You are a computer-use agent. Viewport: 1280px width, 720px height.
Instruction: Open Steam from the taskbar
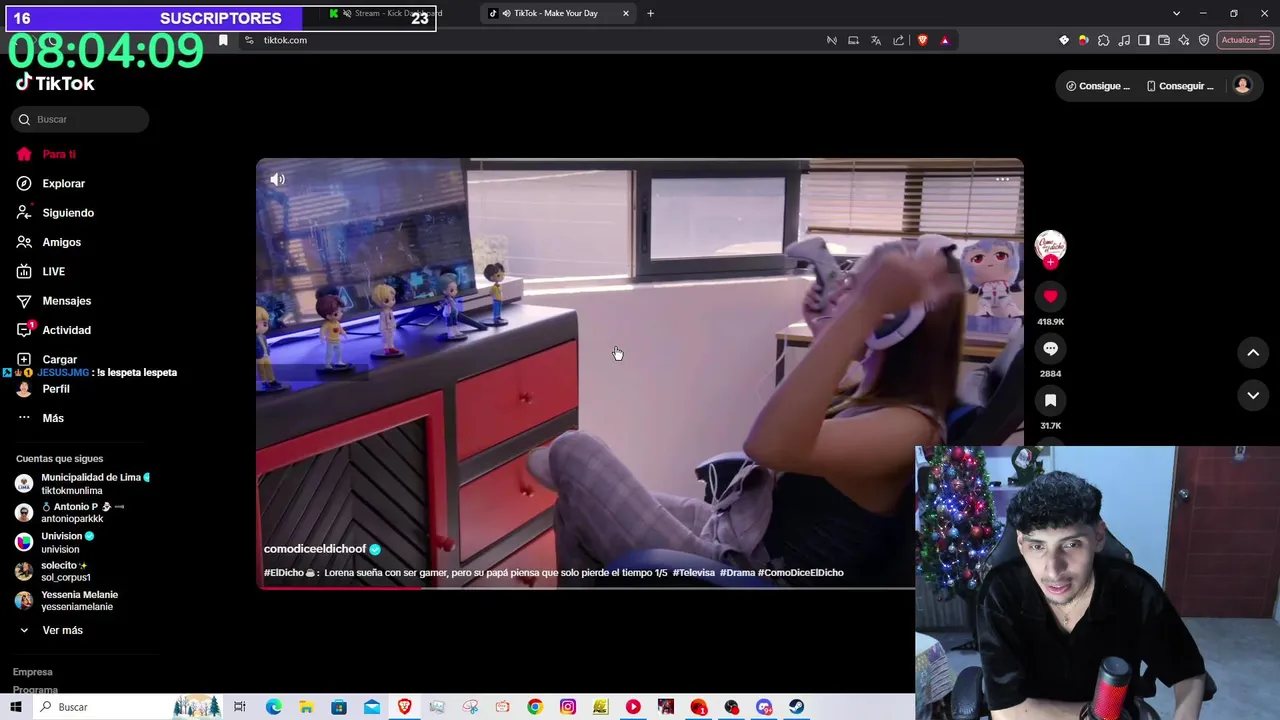coord(796,707)
